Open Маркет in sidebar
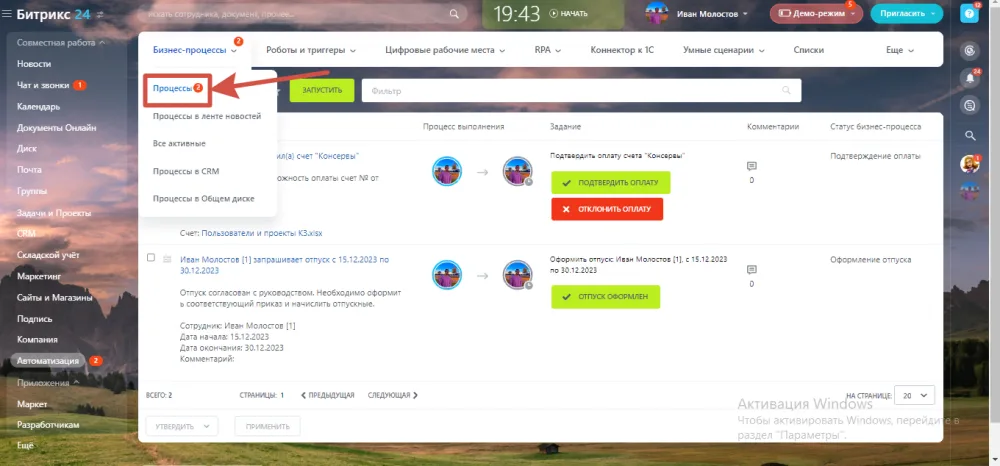This screenshot has height=466, width=1000. tap(32, 404)
